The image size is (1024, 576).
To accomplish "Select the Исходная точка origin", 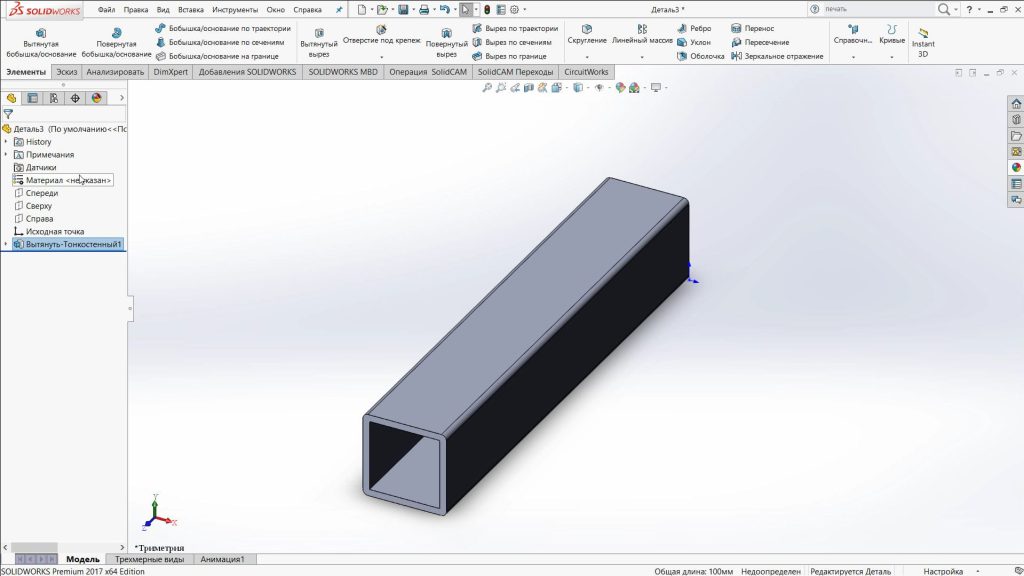I will tap(49, 231).
